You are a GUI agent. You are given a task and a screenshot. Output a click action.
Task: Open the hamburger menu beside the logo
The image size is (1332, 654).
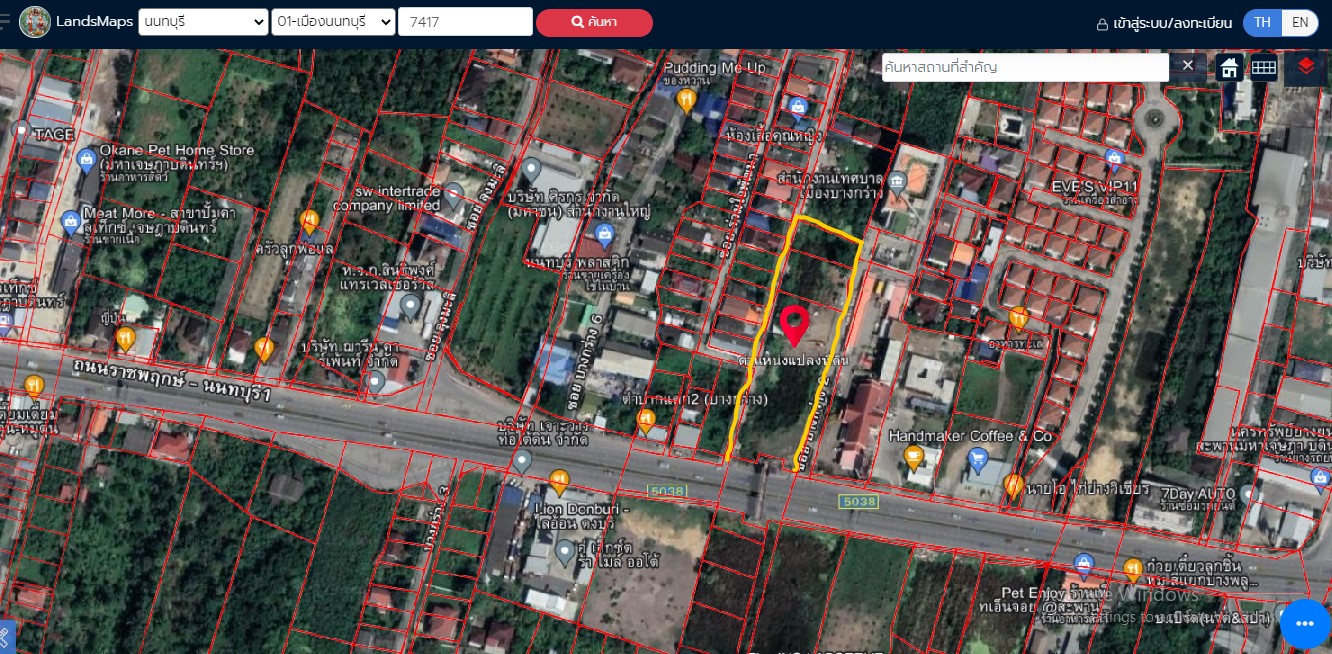click(x=6, y=22)
